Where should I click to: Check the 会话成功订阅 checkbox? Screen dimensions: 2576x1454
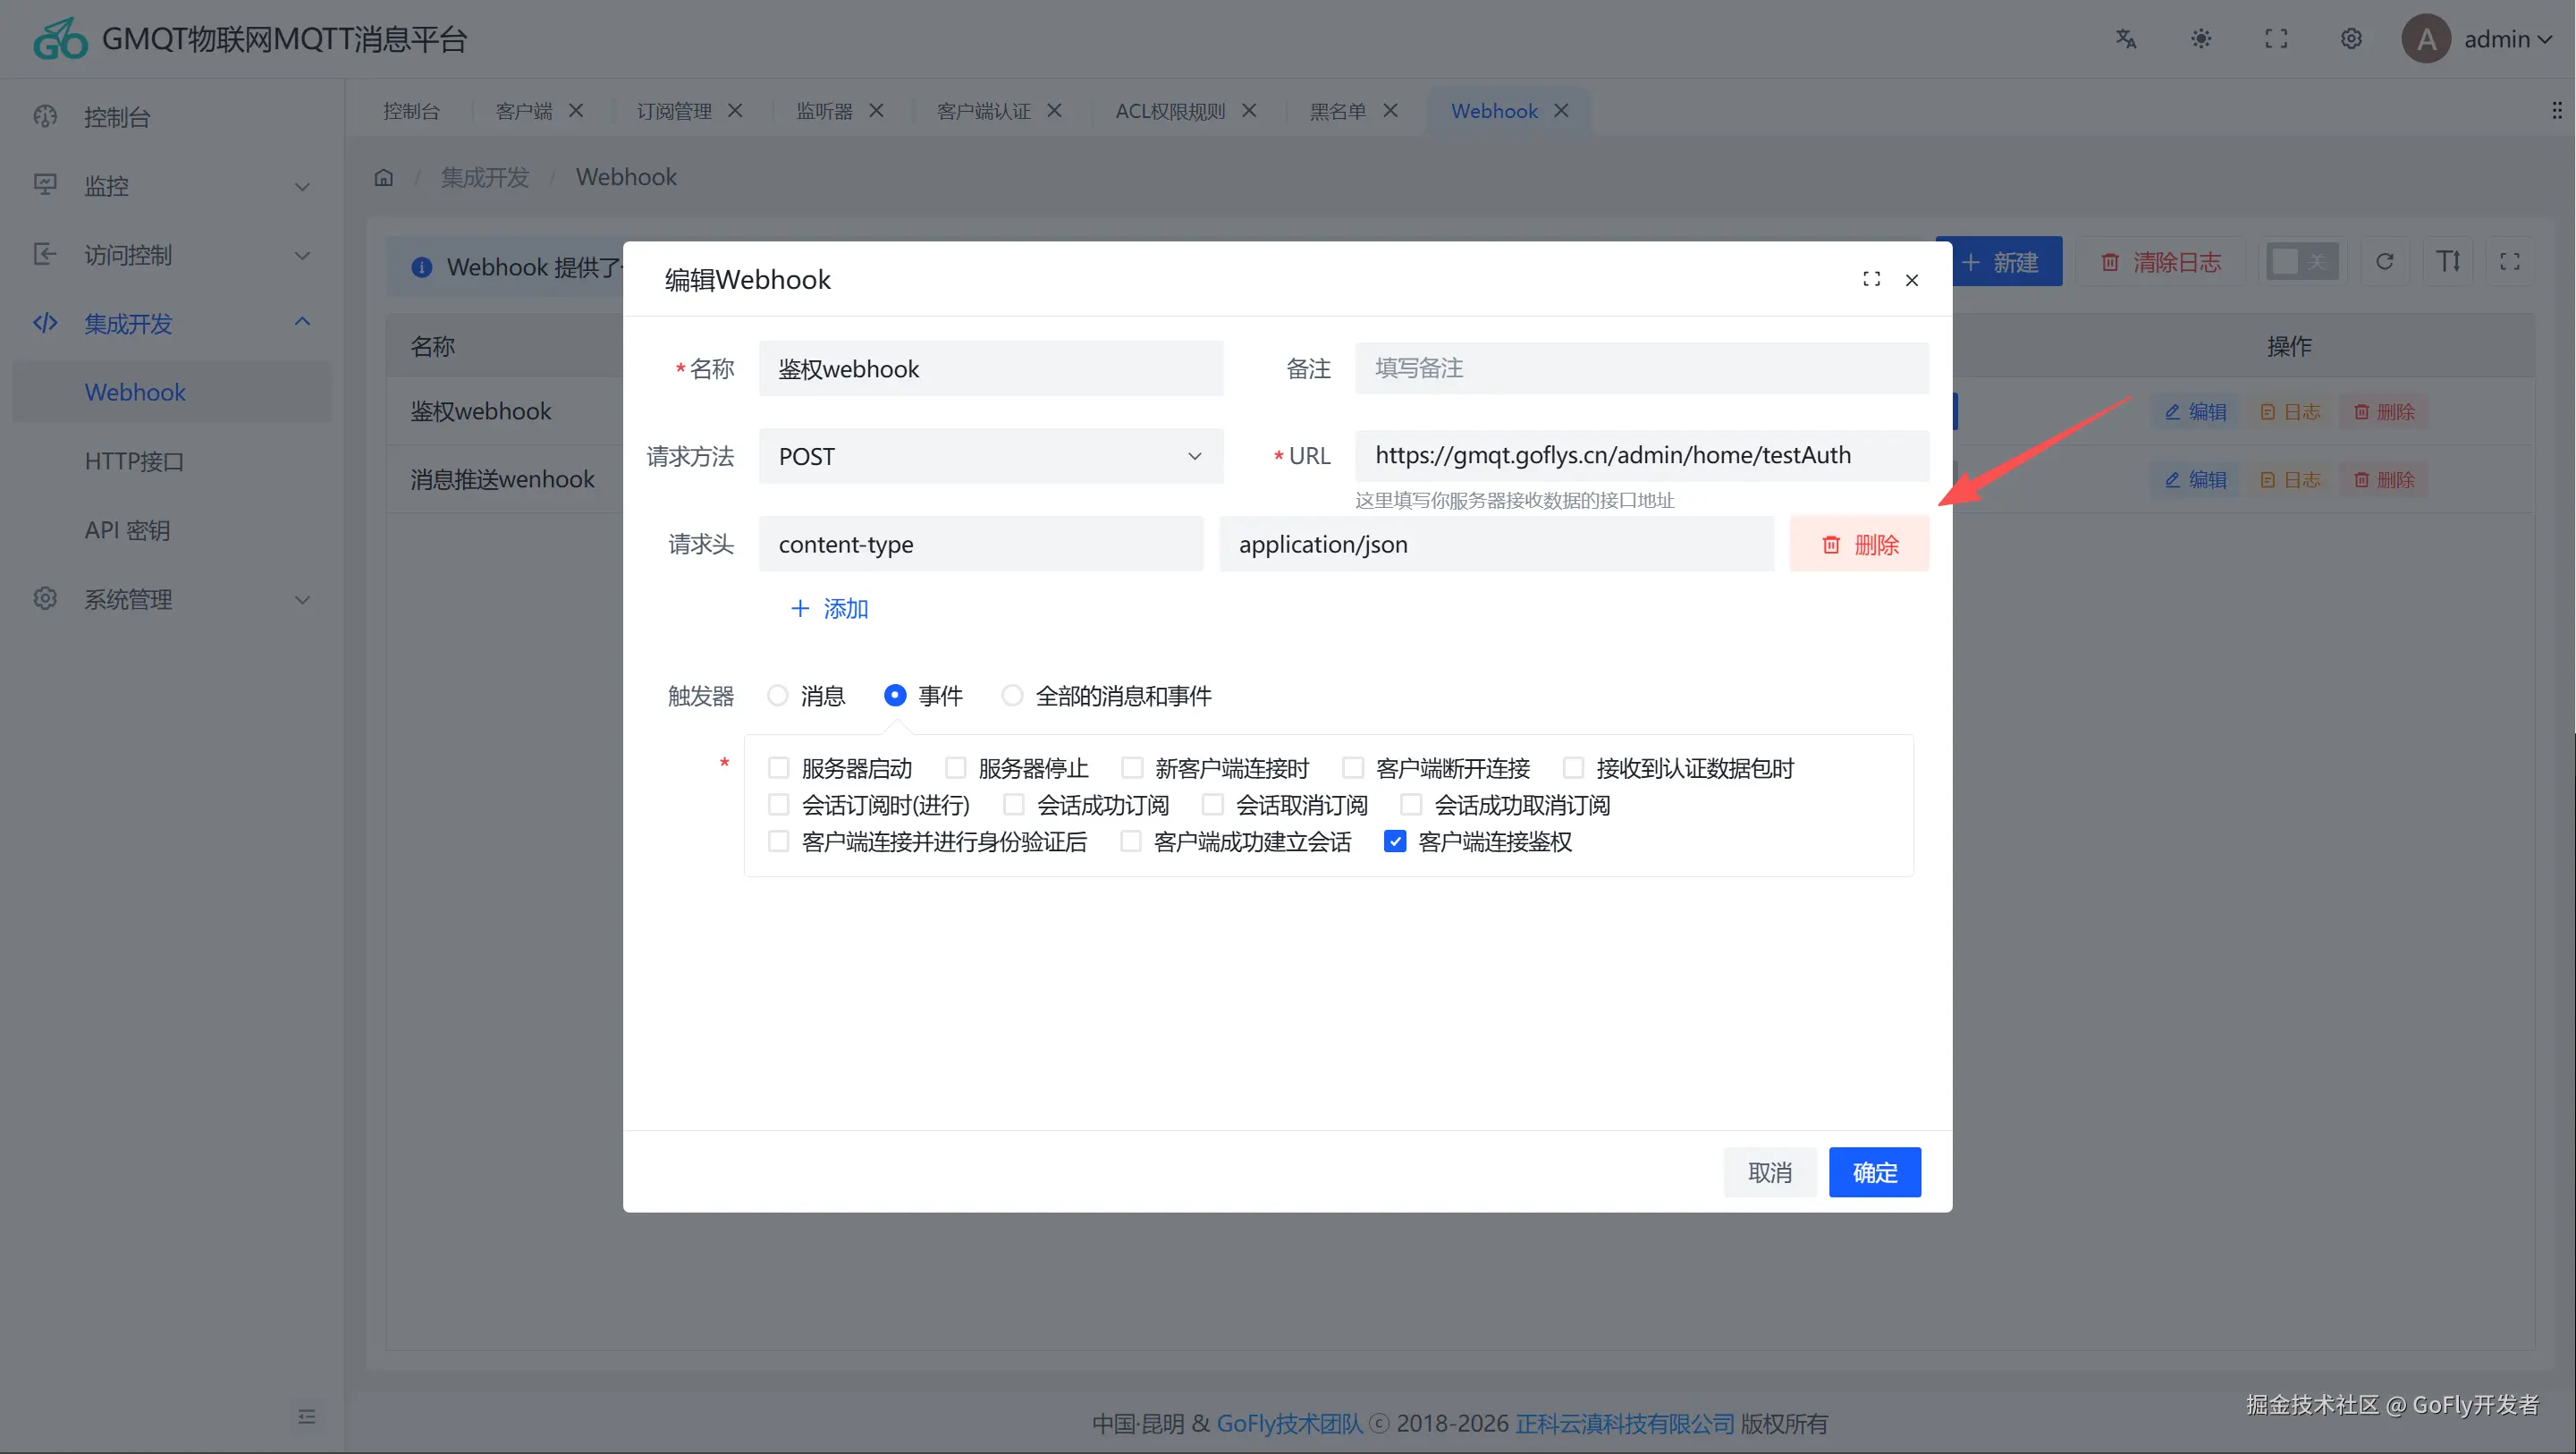(x=1013, y=805)
